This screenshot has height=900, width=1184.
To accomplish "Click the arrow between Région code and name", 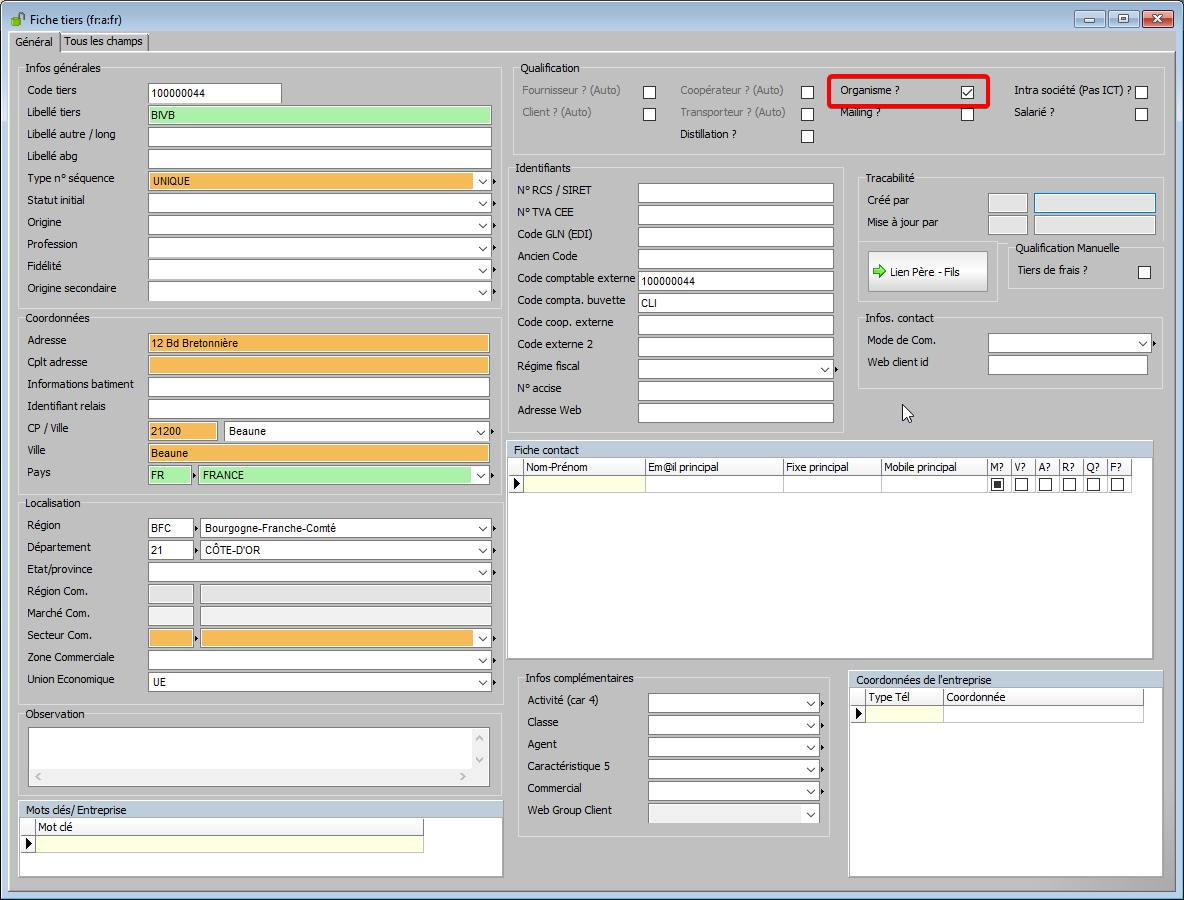I will (196, 528).
